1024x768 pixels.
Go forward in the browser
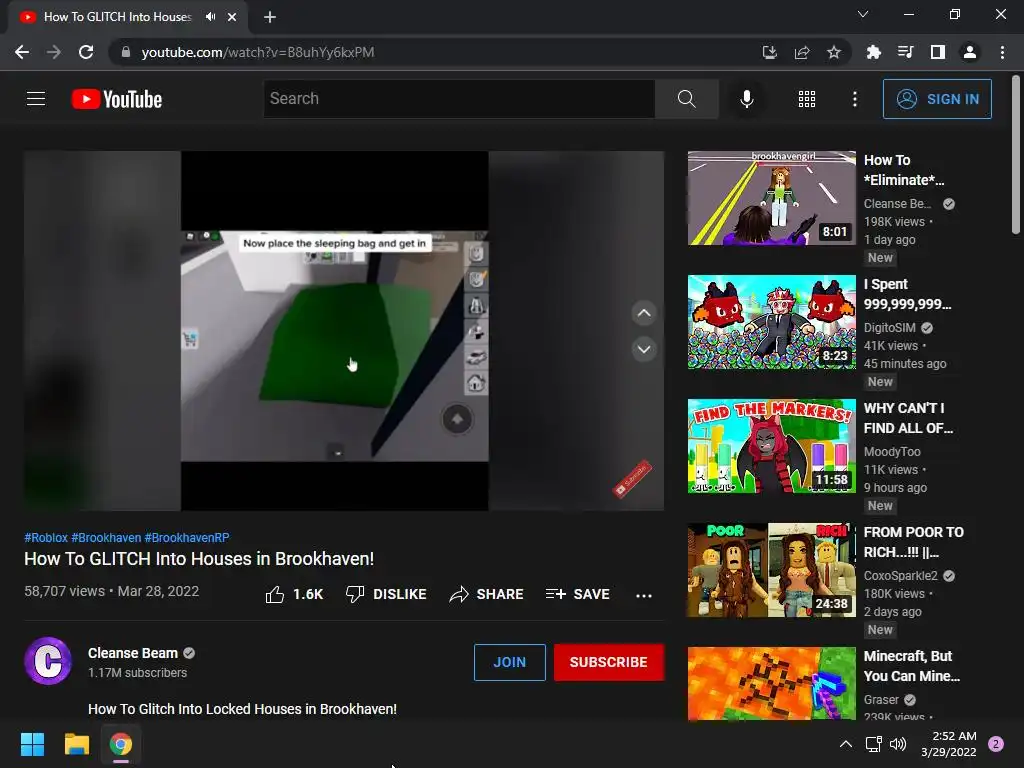54,52
